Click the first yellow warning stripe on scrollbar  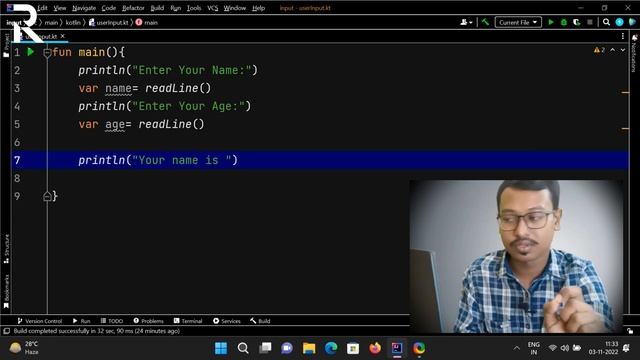pos(625,93)
